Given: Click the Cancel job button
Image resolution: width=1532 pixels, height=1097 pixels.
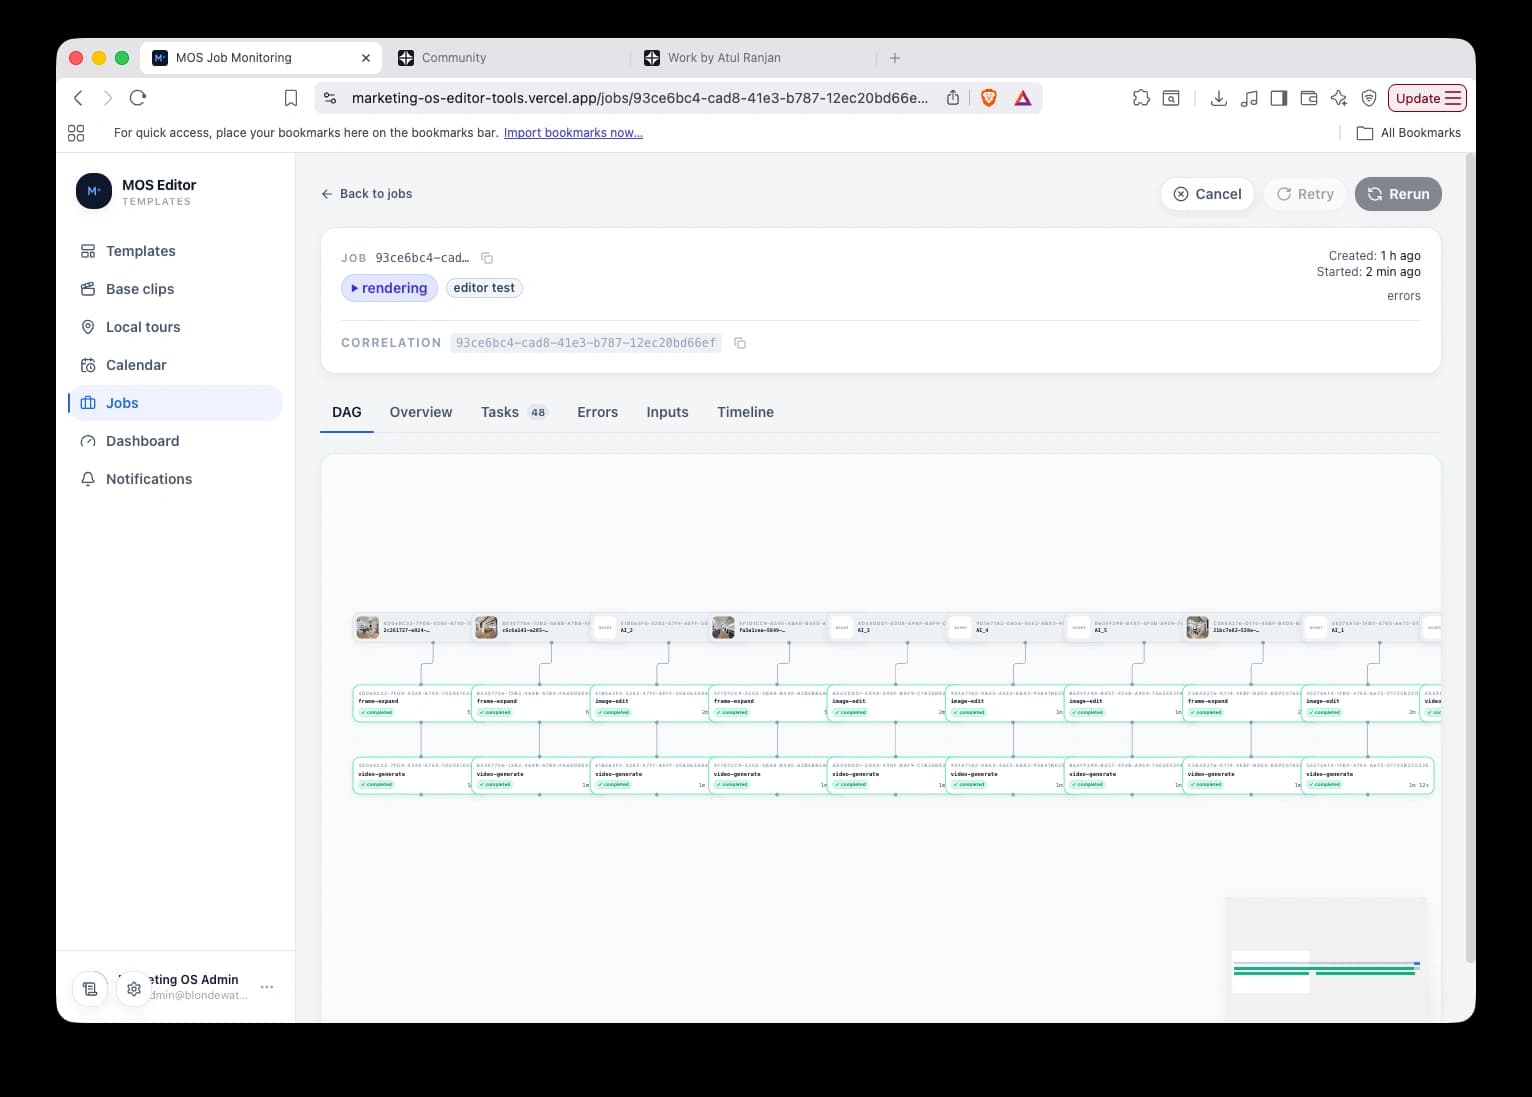Looking at the screenshot, I should (1207, 194).
